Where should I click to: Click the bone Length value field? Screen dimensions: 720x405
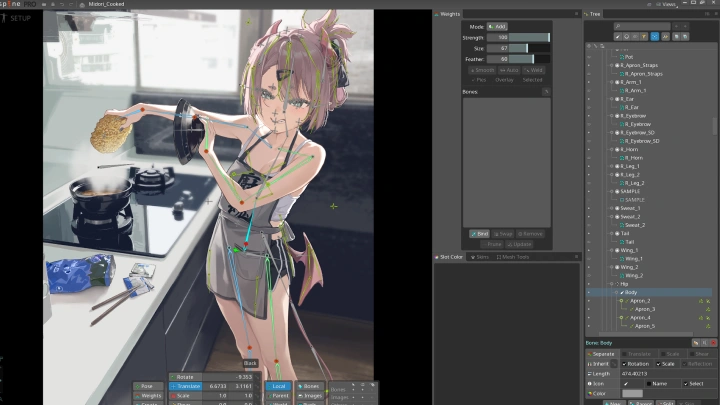pos(668,374)
